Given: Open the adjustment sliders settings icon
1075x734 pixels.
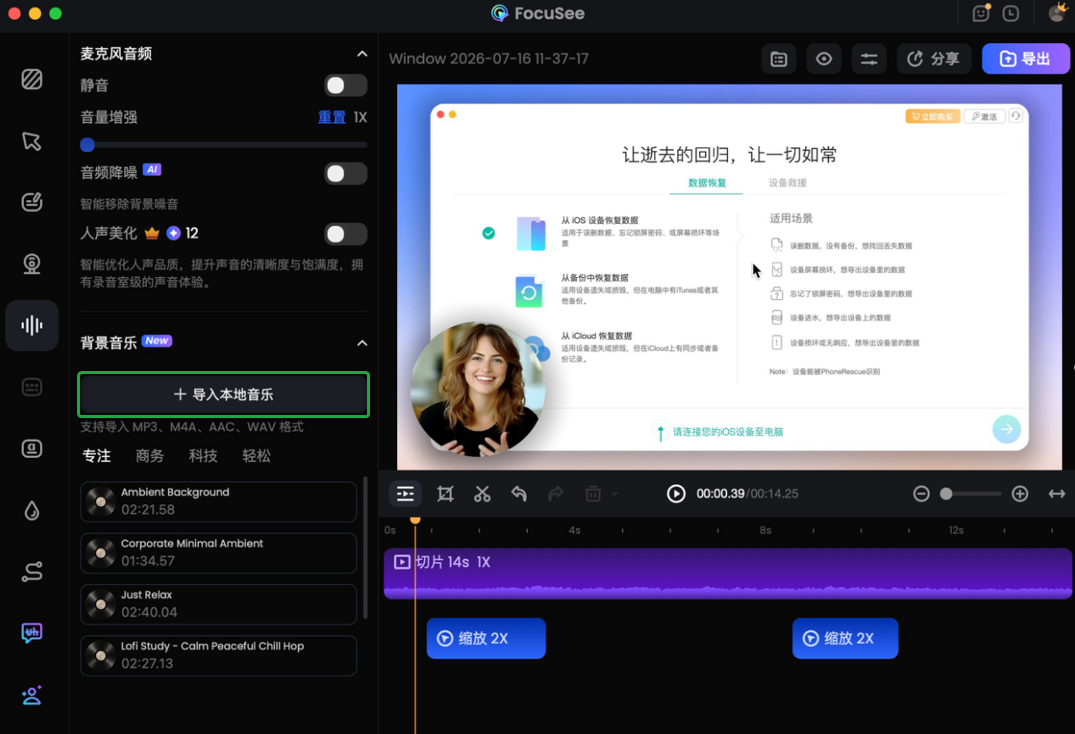Looking at the screenshot, I should [x=869, y=59].
